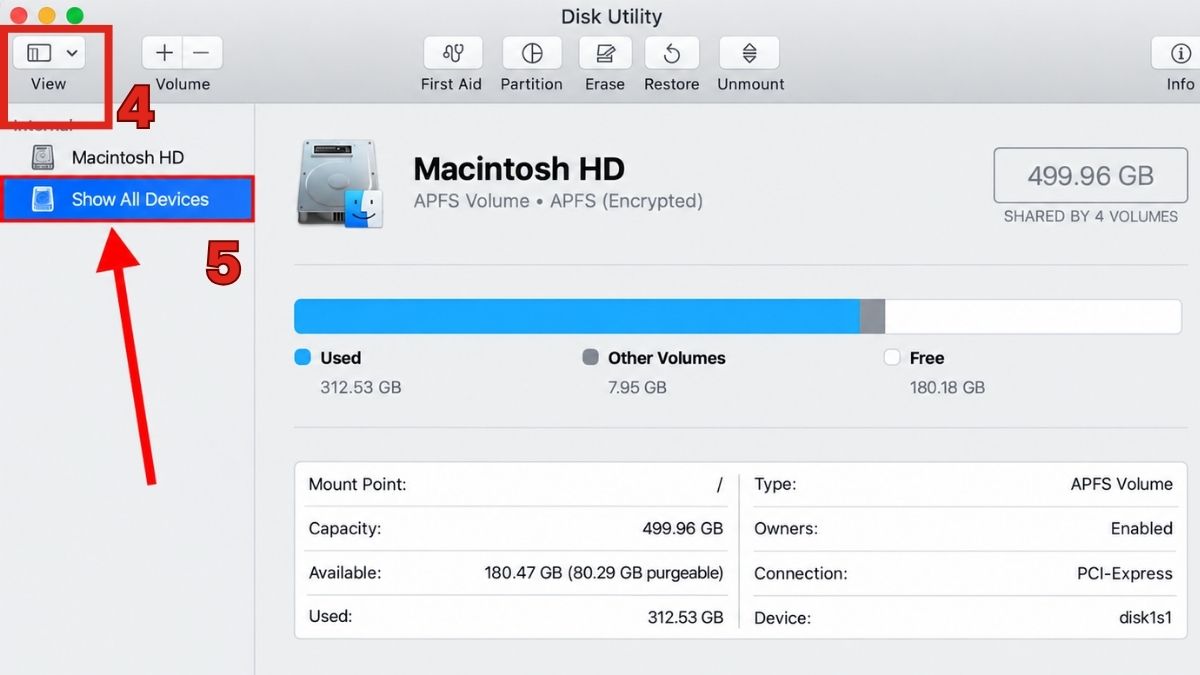Screen dimensions: 1200x675
Task: Minimize the window with yellow button
Action: [x=46, y=16]
